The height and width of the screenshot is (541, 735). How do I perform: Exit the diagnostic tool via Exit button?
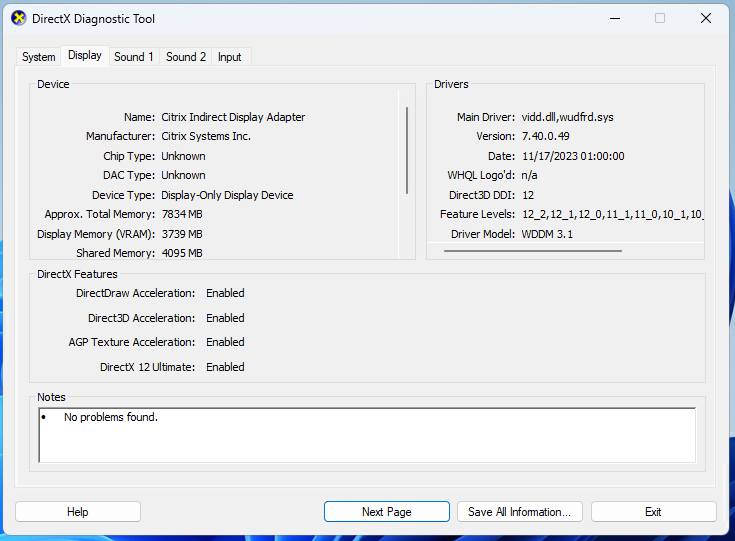click(653, 512)
